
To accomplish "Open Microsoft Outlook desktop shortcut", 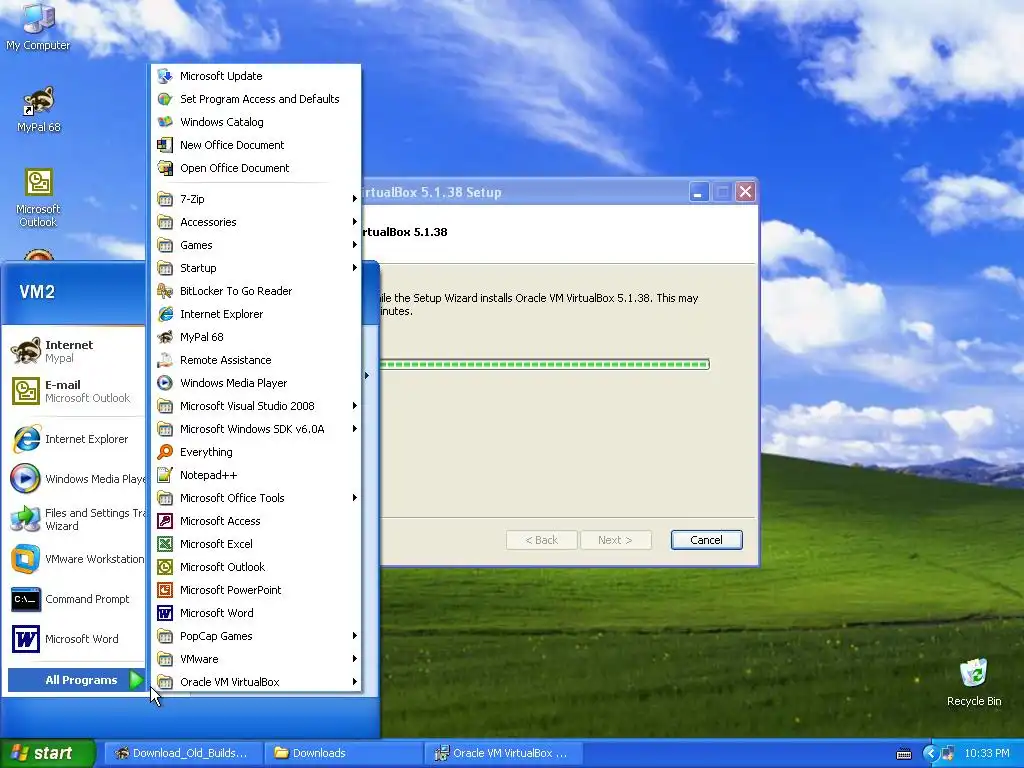I will pos(38,198).
